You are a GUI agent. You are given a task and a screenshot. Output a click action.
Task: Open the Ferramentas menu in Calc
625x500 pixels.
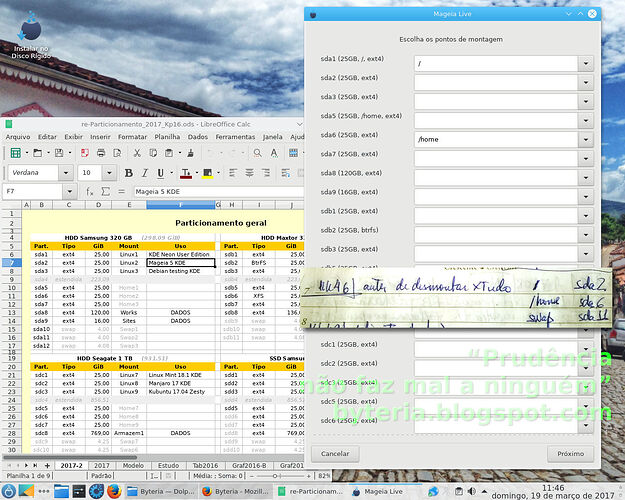(x=235, y=137)
